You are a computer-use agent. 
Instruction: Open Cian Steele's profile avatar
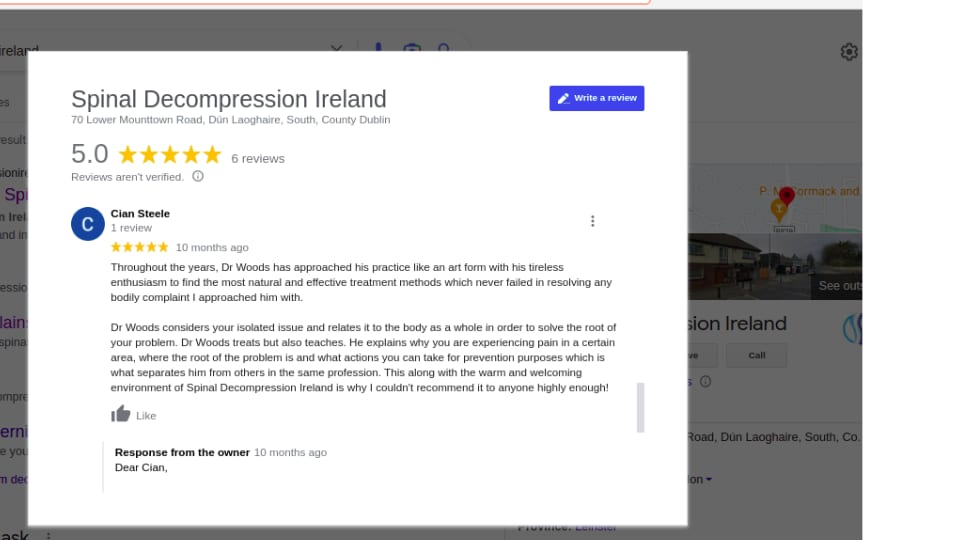[88, 224]
